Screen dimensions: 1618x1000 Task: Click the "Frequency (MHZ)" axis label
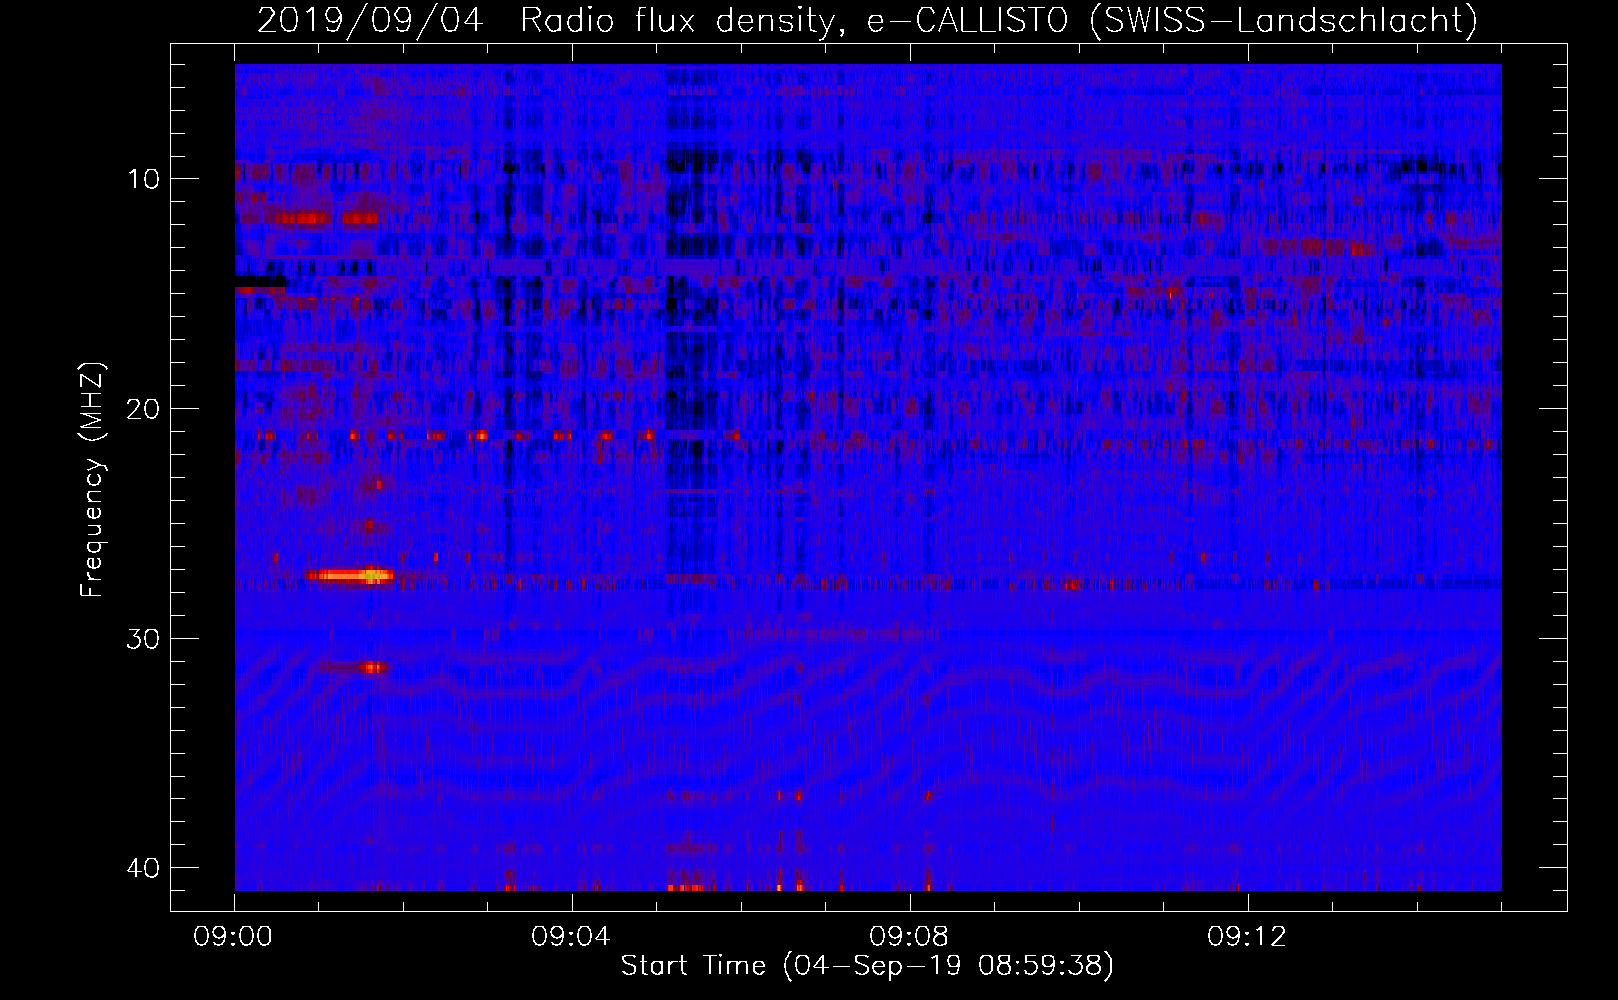click(92, 480)
